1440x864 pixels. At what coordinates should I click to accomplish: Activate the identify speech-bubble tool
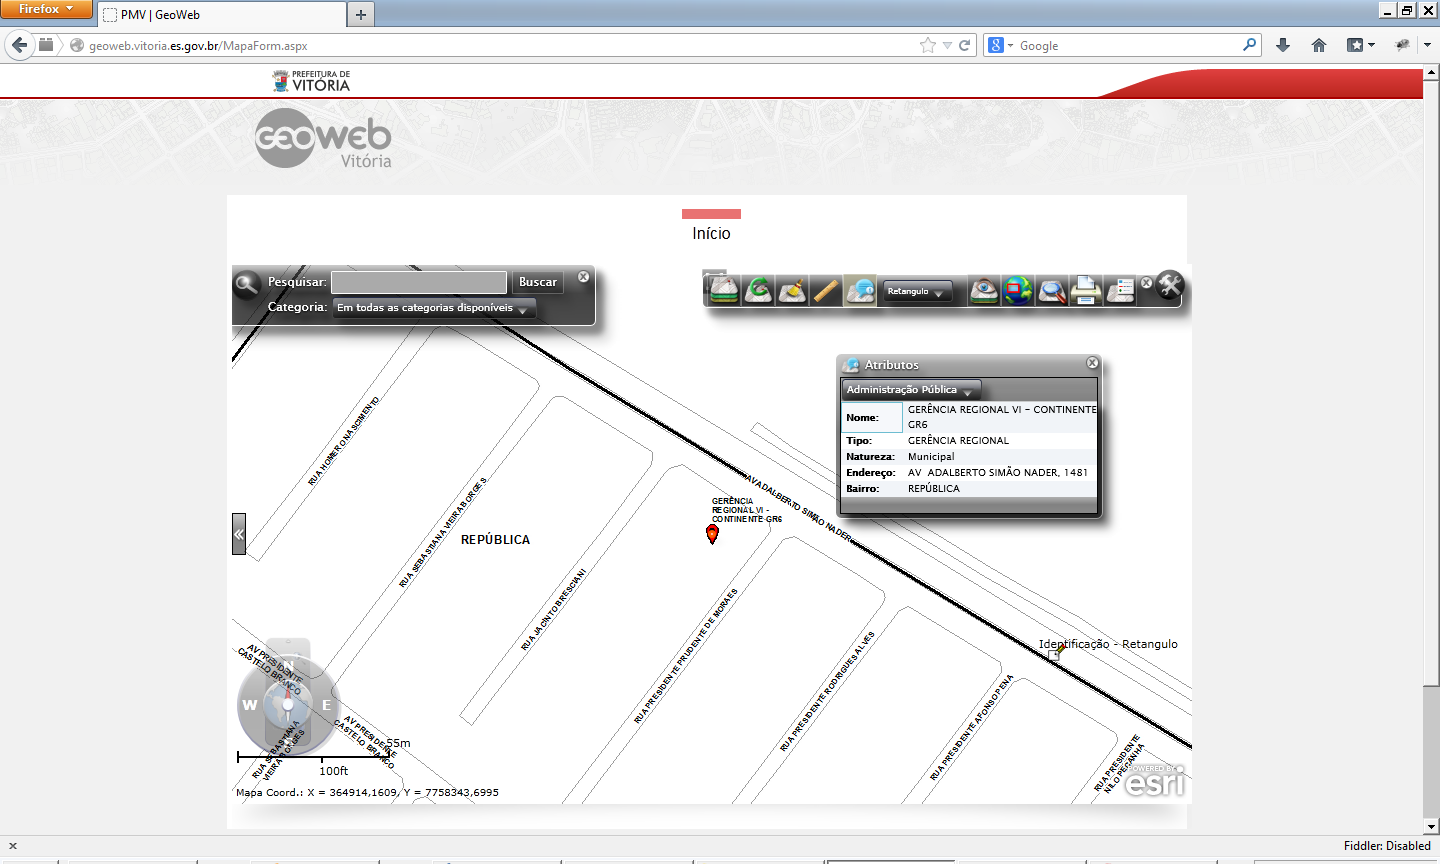click(860, 290)
